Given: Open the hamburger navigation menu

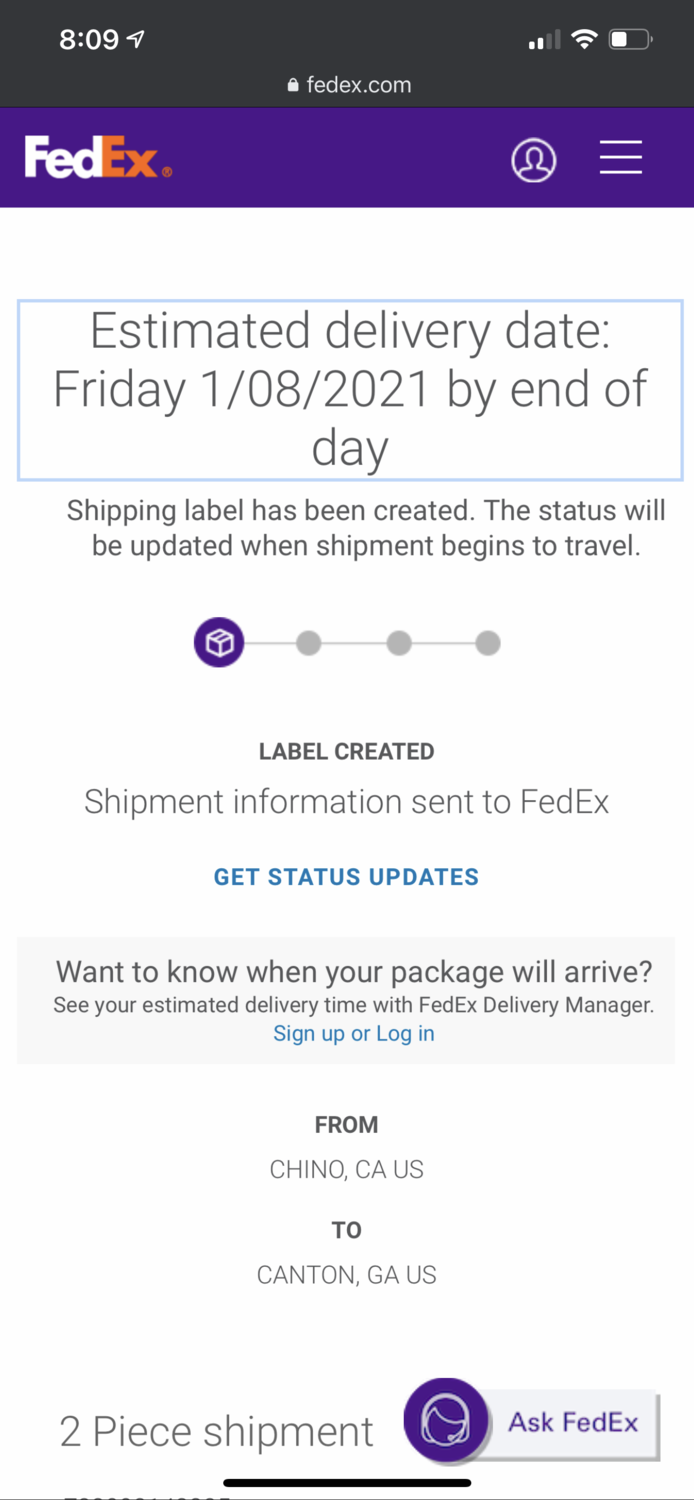Looking at the screenshot, I should tap(620, 158).
